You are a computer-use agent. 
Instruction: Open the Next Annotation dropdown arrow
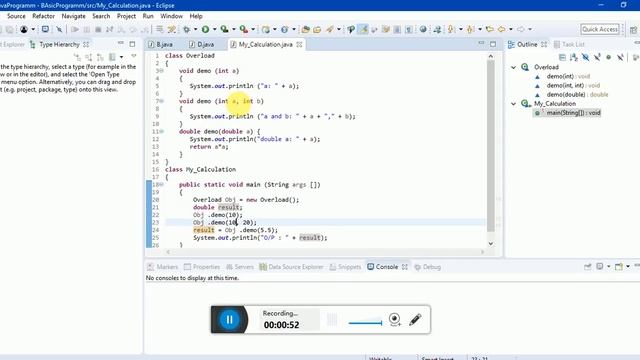click(460, 29)
